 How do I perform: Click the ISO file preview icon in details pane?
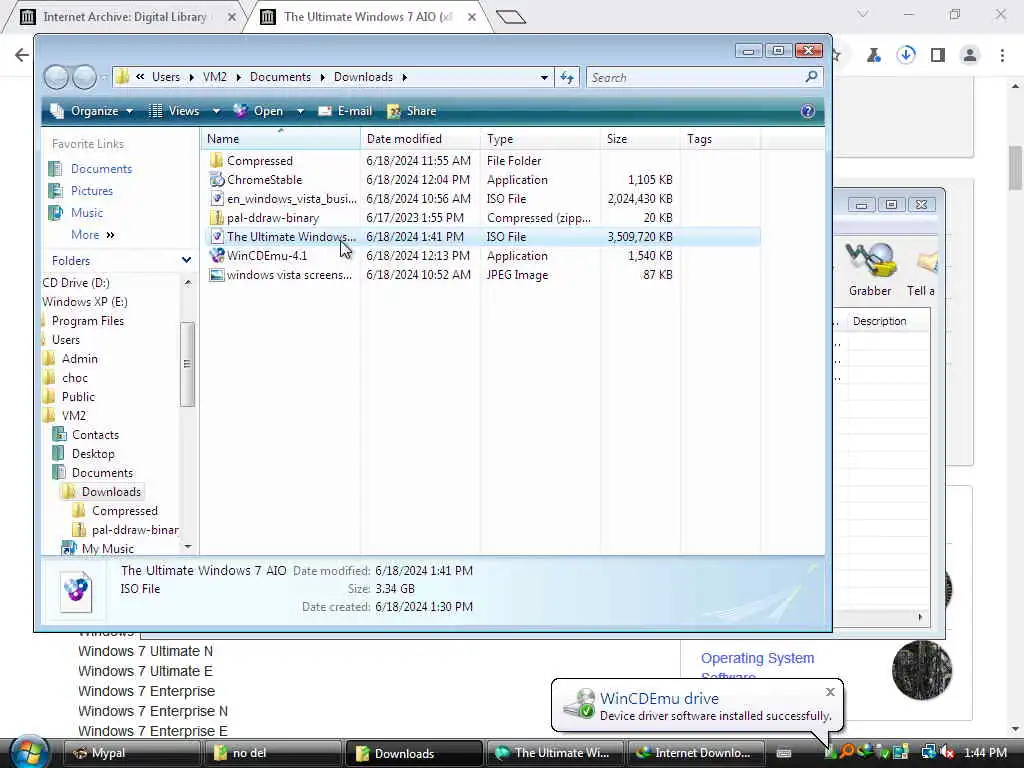click(x=76, y=591)
